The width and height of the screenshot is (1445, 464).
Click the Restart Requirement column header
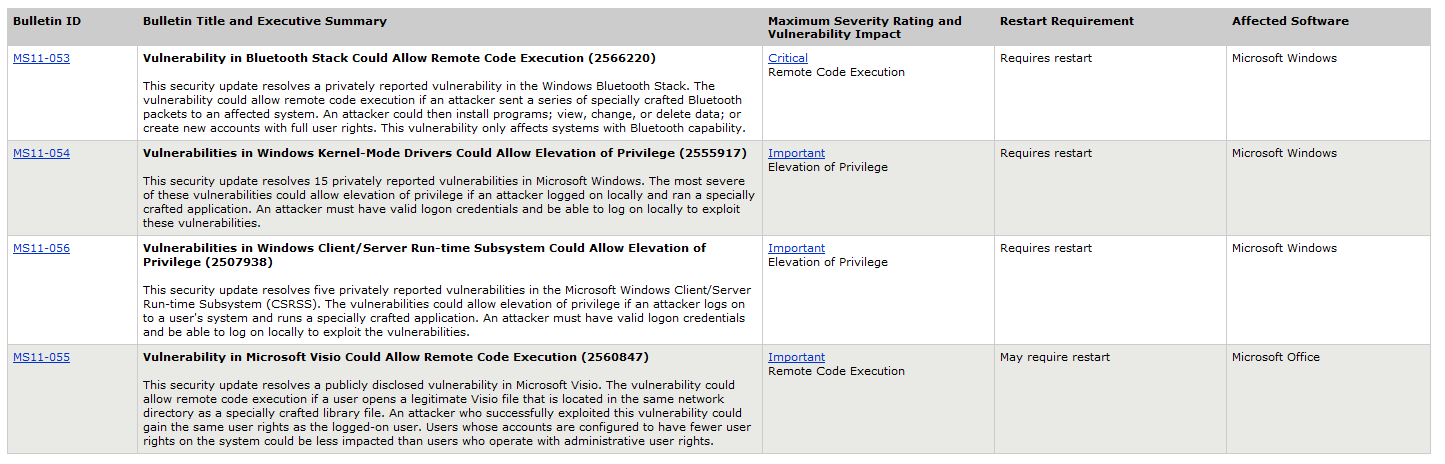1066,21
